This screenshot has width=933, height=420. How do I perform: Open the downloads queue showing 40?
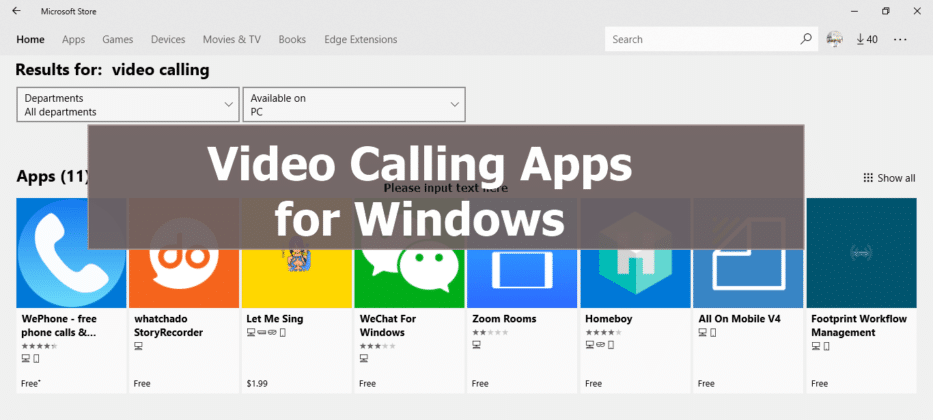(867, 39)
